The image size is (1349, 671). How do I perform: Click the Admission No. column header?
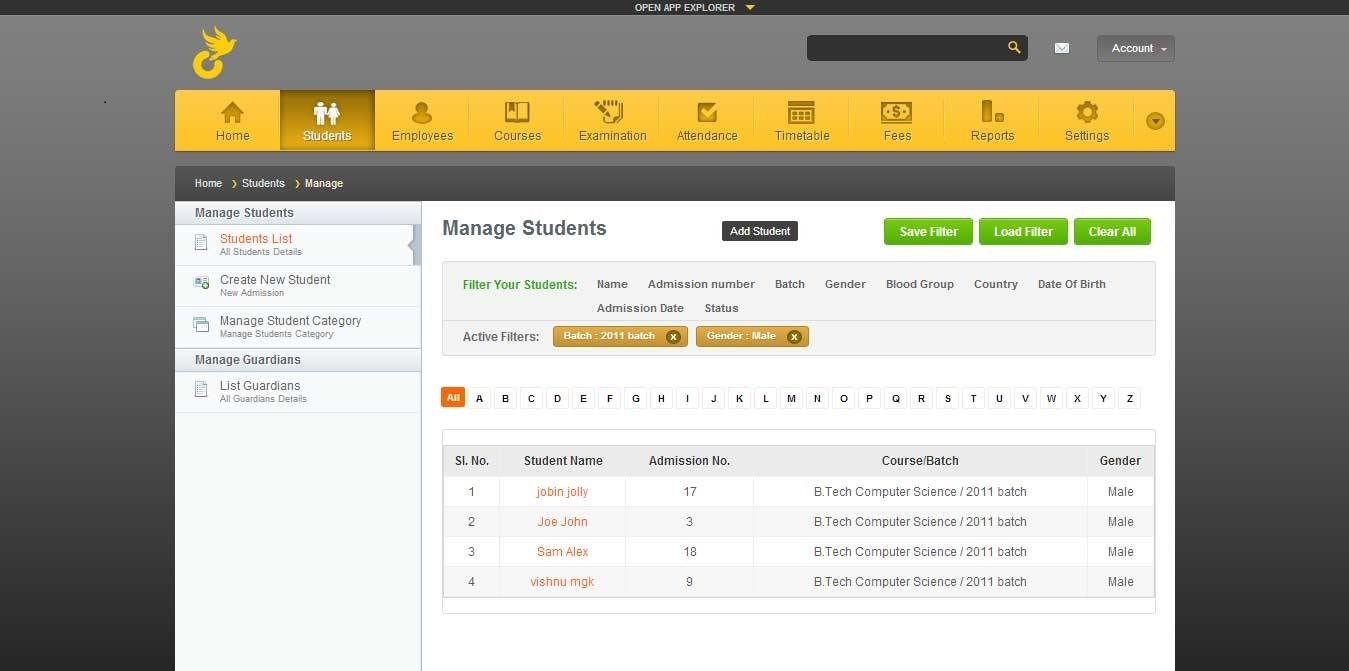pyautogui.click(x=689, y=461)
